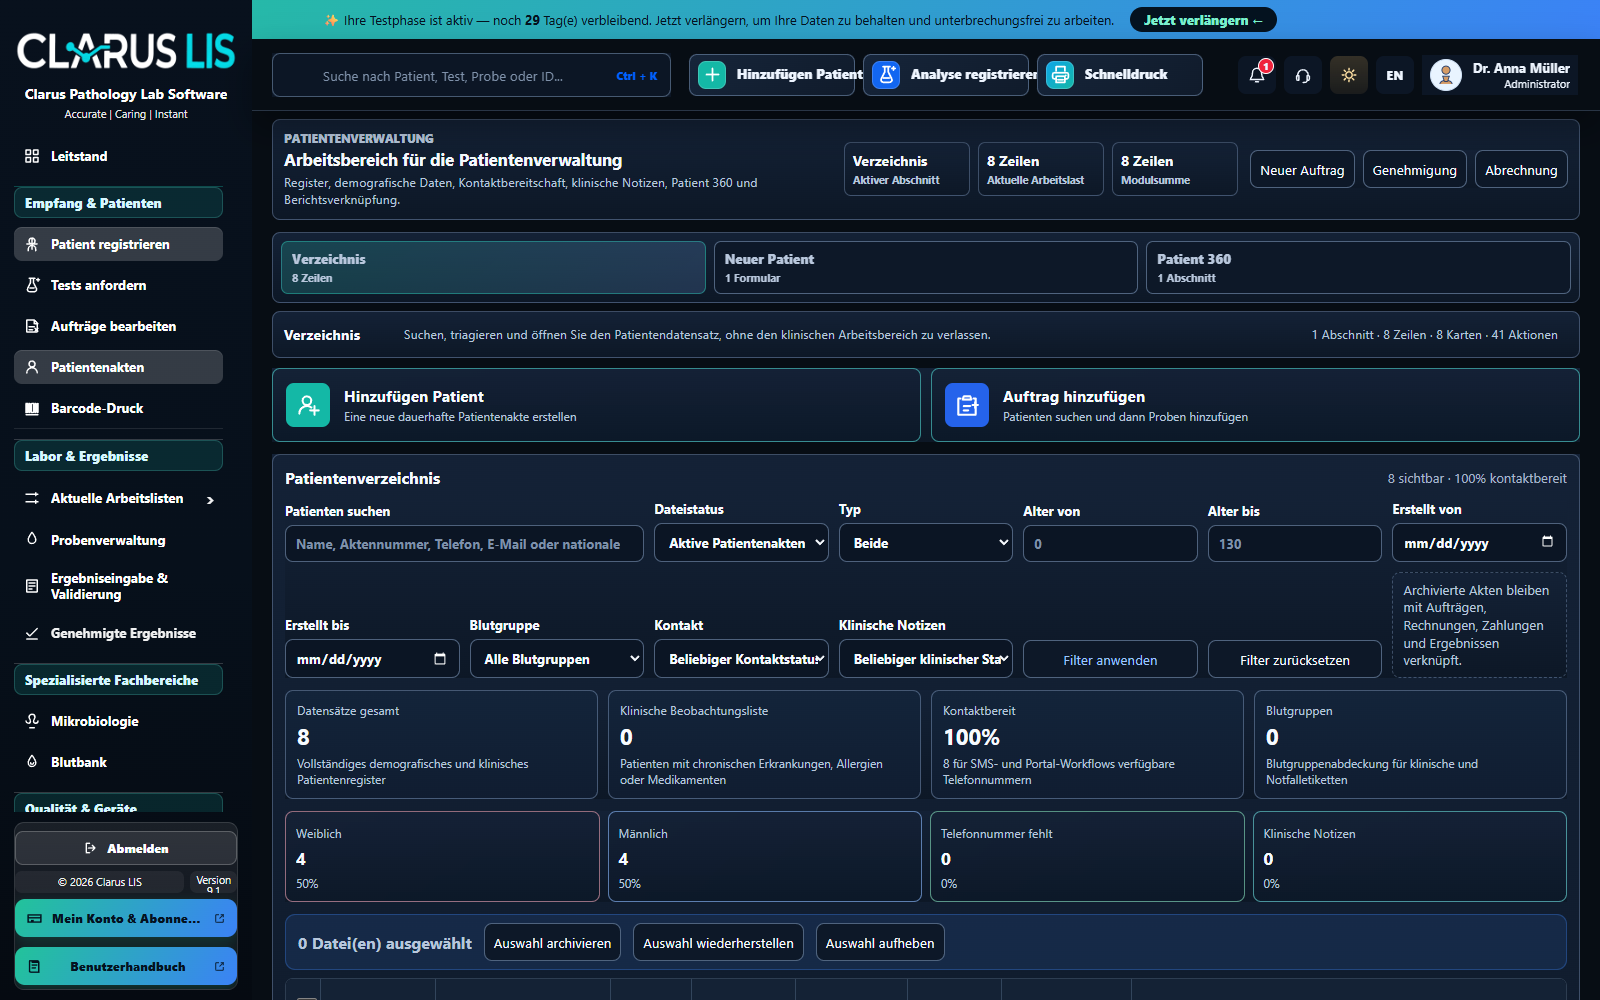Click Filter zurücksetzen button

(x=1295, y=660)
